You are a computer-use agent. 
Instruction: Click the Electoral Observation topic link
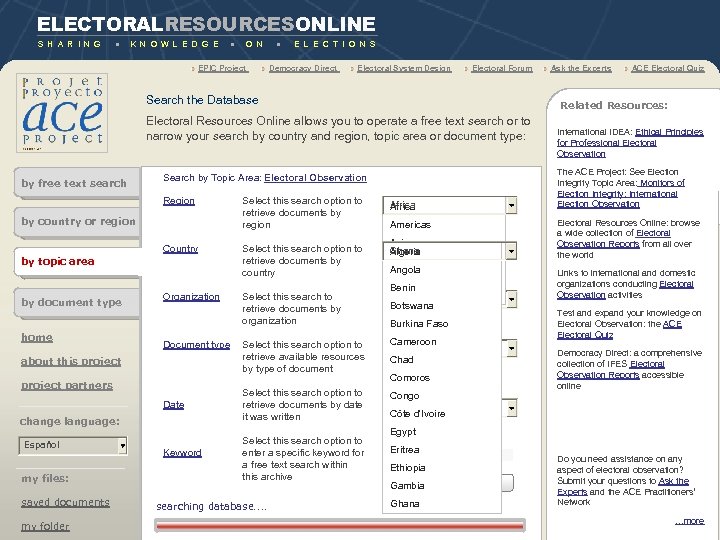pyautogui.click(x=315, y=178)
